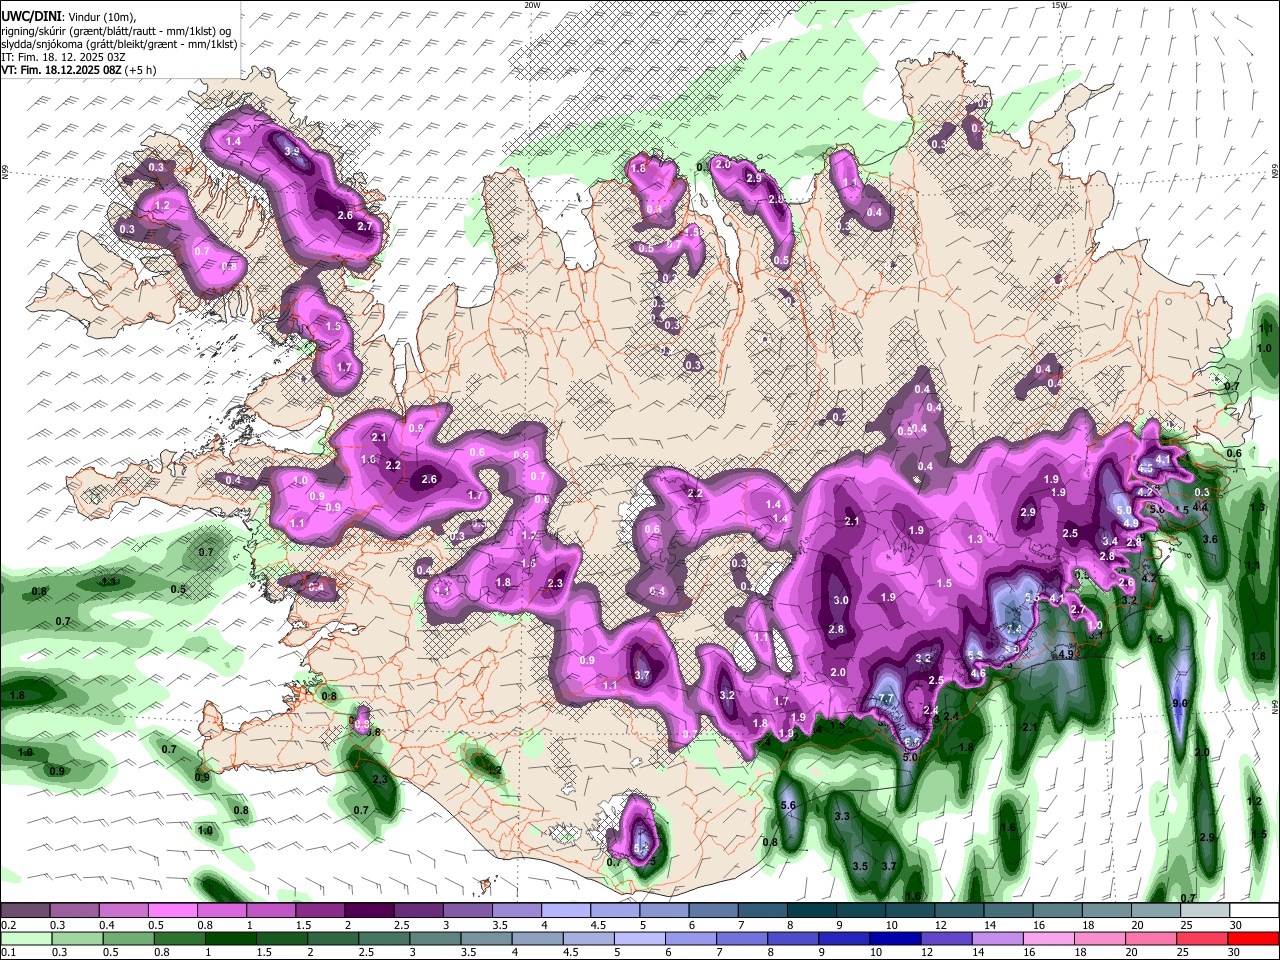The height and width of the screenshot is (960, 1280).
Task: Click the '9.0' precipitation value on the map
Action: 1179,704
